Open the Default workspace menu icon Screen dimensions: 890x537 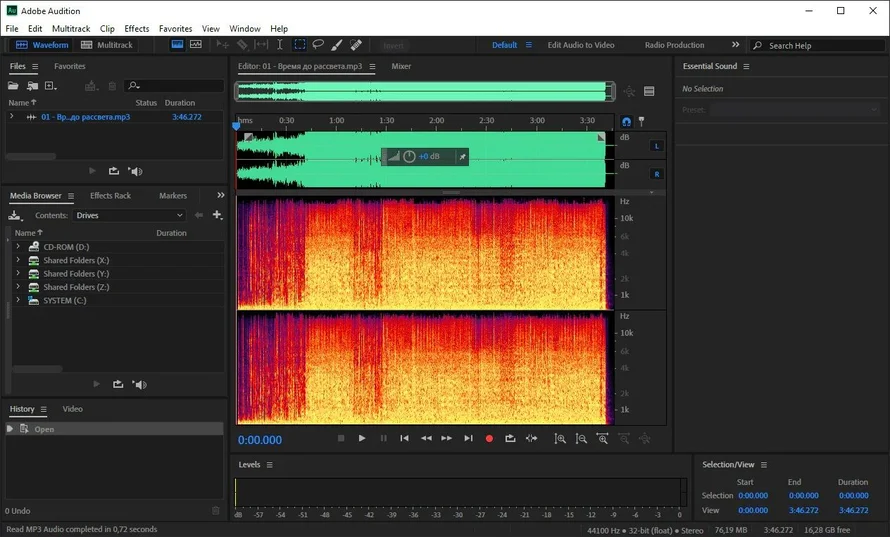tap(528, 45)
